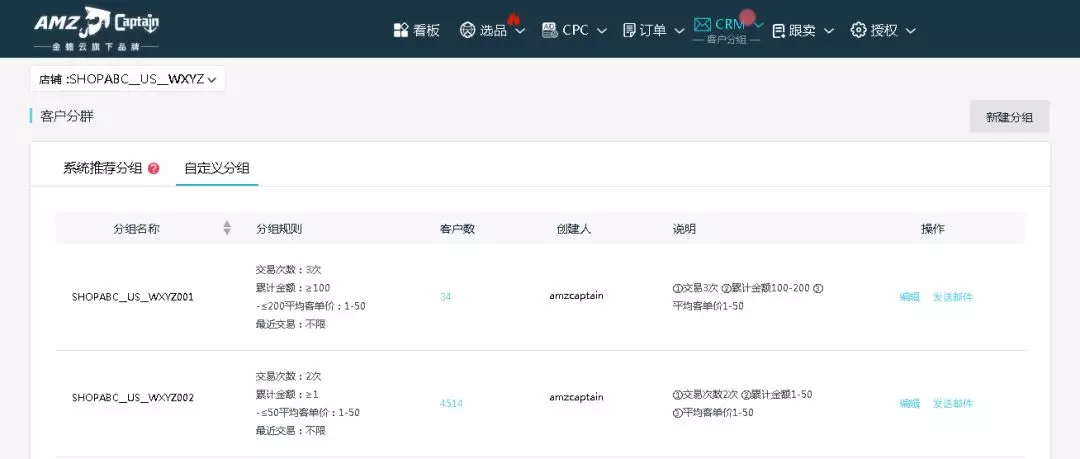Open the 看板 menu item
The image size is (1080, 459).
click(x=426, y=30)
